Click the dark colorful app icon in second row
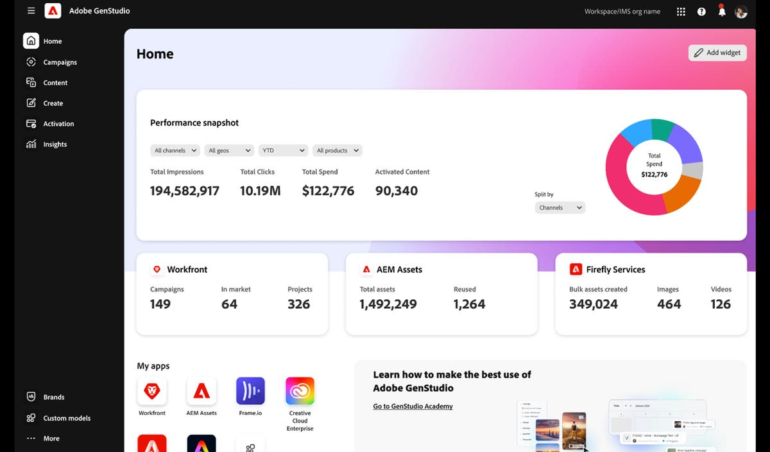 [x=201, y=443]
